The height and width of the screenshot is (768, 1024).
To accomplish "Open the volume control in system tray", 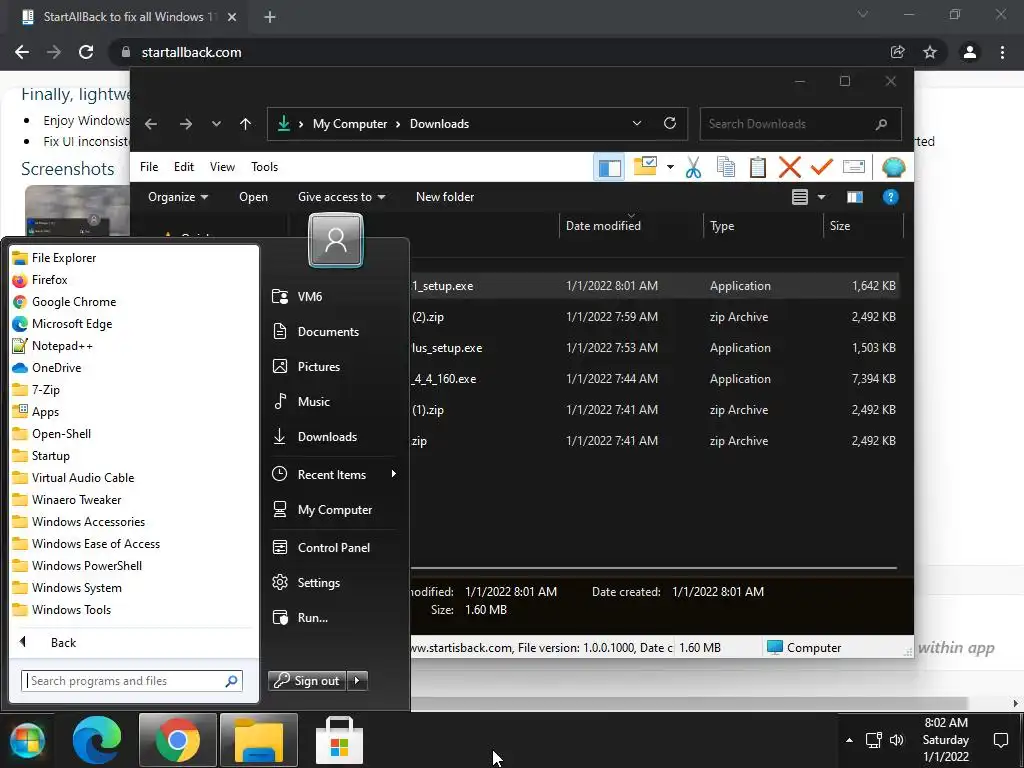I will click(897, 740).
